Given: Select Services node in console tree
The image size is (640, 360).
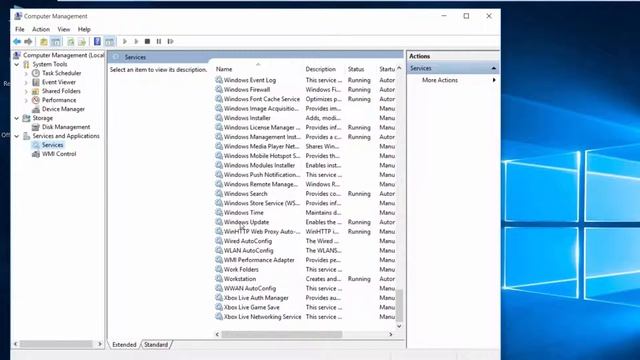Looking at the screenshot, I should click(x=52, y=145).
